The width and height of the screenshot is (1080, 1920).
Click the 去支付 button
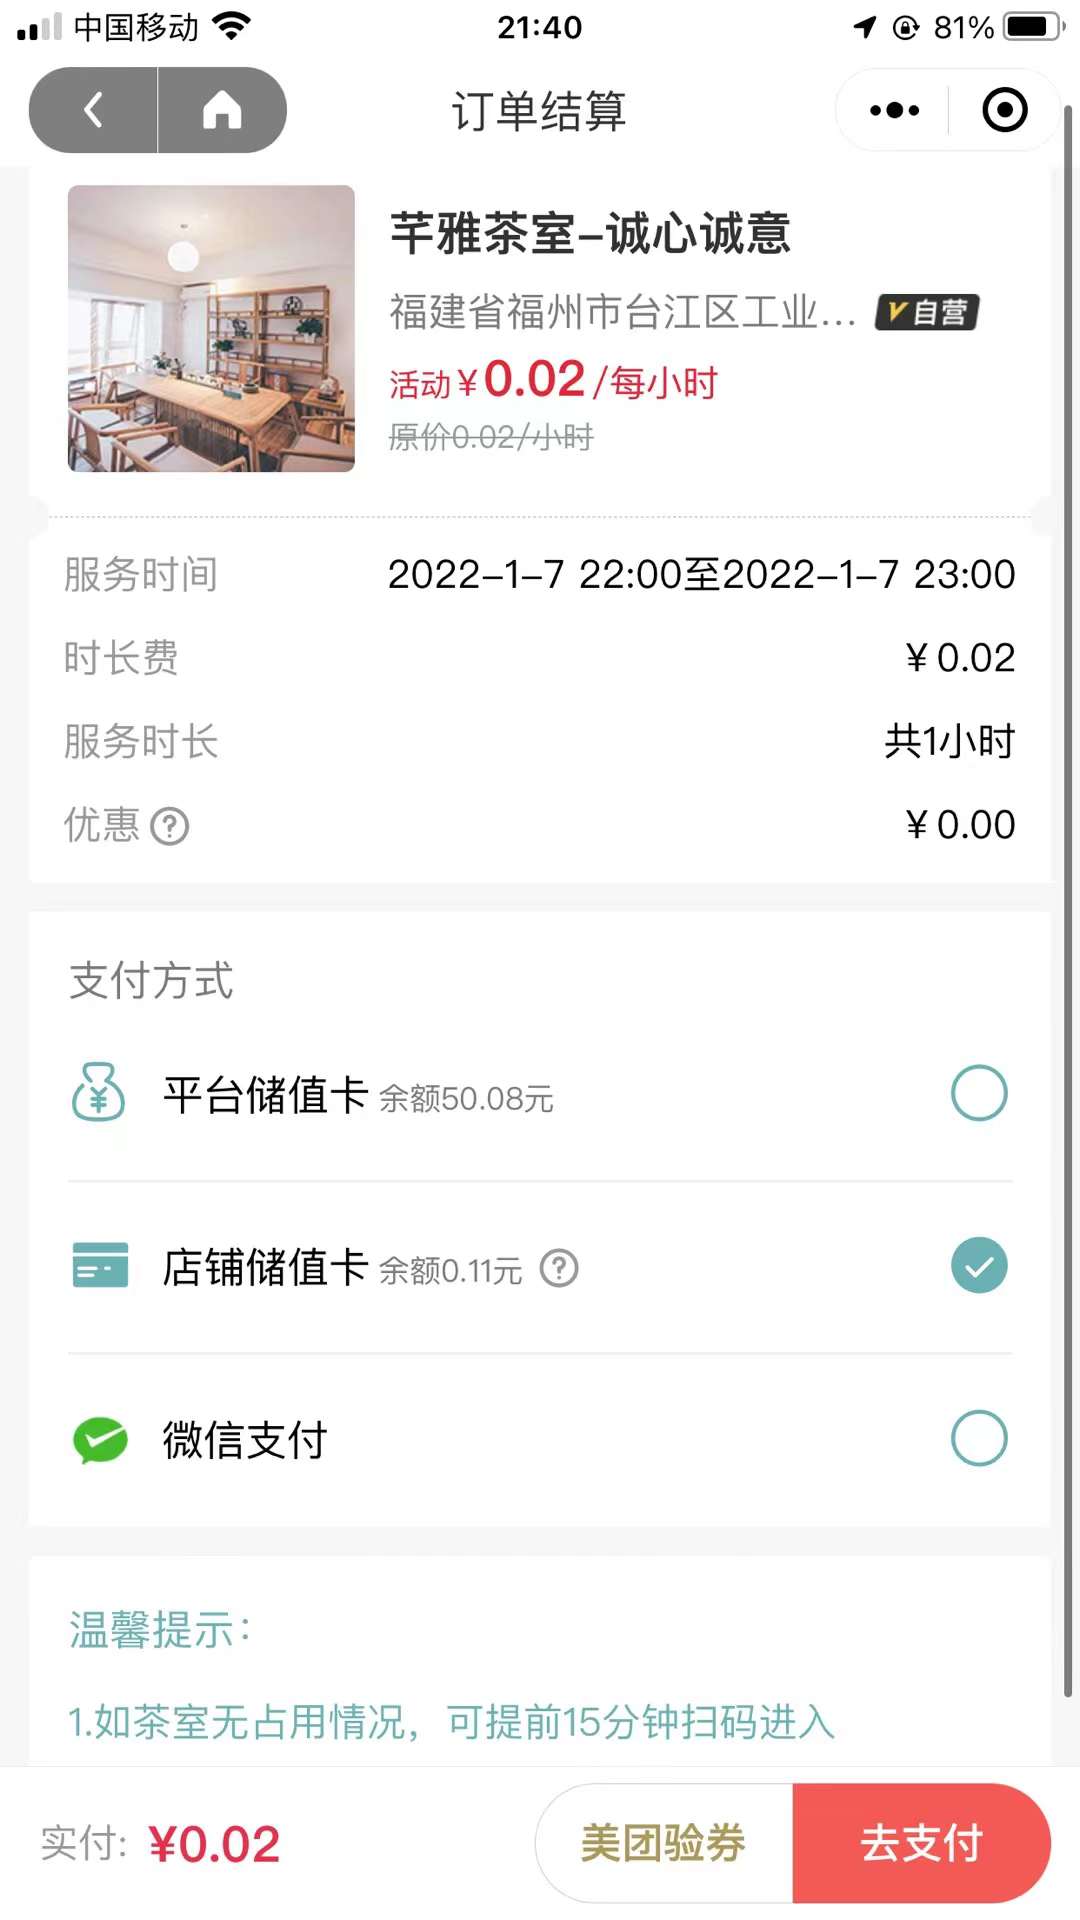coord(921,1843)
